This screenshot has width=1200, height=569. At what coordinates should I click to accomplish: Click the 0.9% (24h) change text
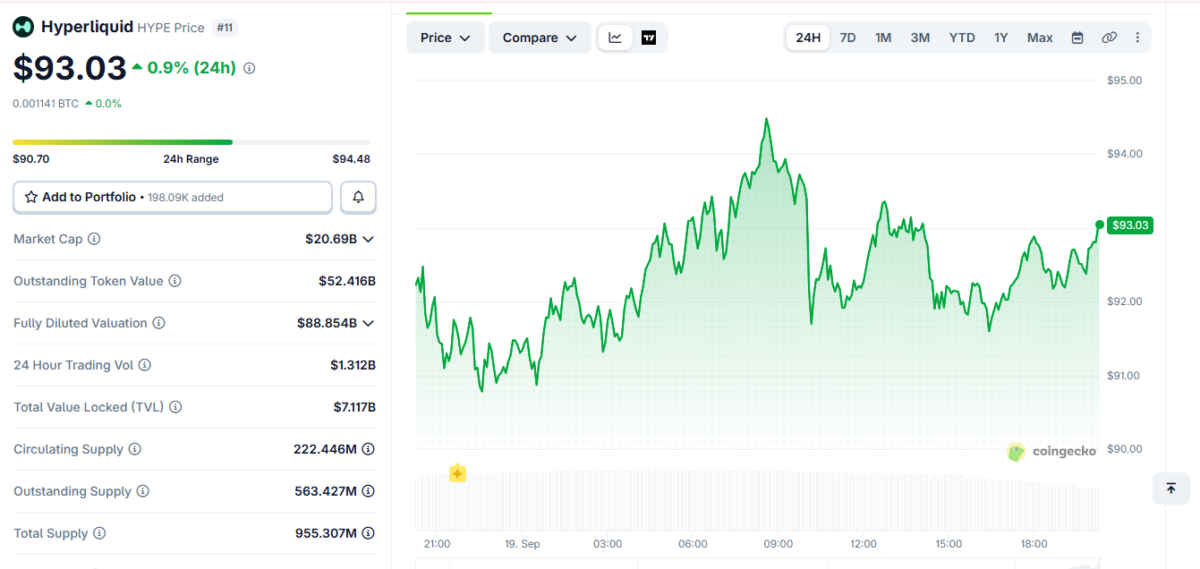coord(191,68)
